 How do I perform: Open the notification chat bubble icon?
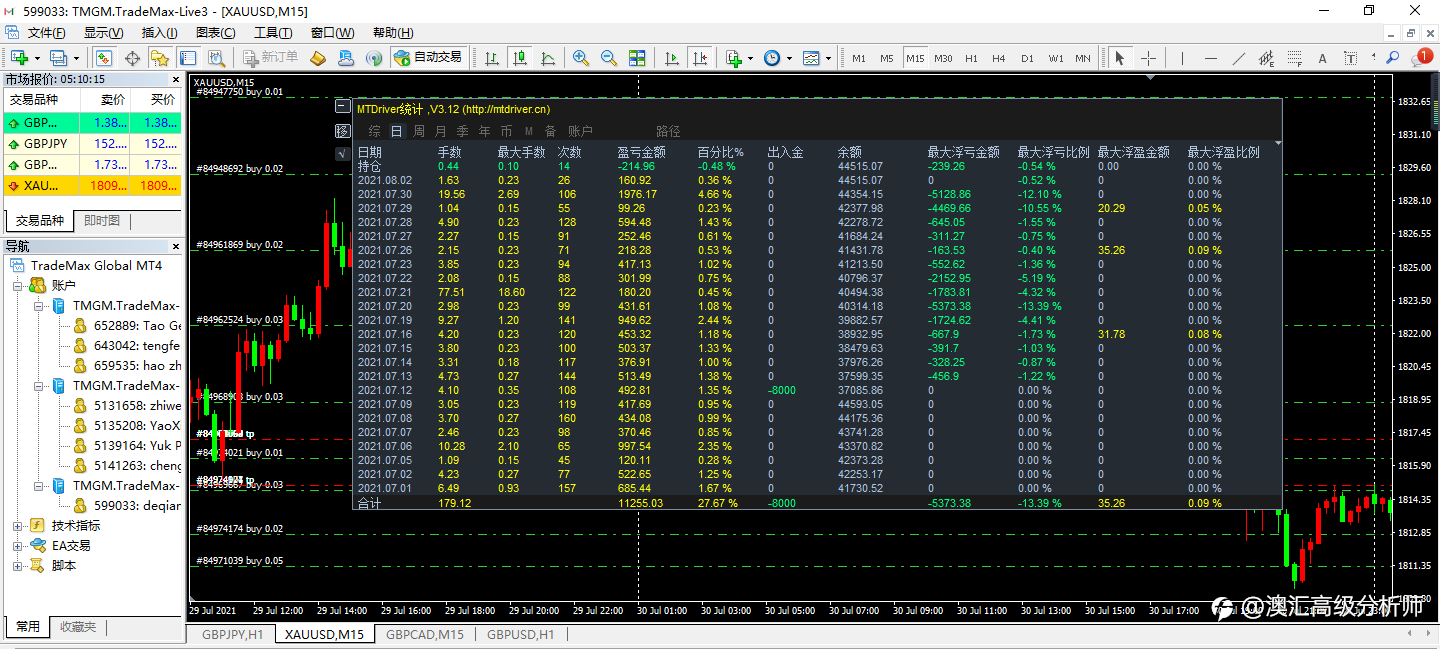[x=1423, y=58]
